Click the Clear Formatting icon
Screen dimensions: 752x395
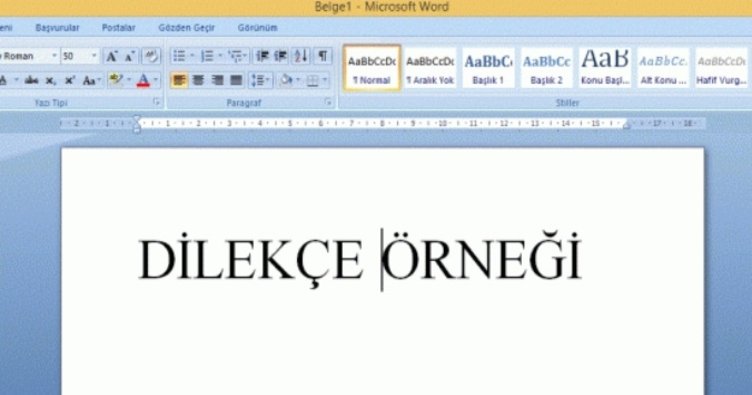coord(151,57)
